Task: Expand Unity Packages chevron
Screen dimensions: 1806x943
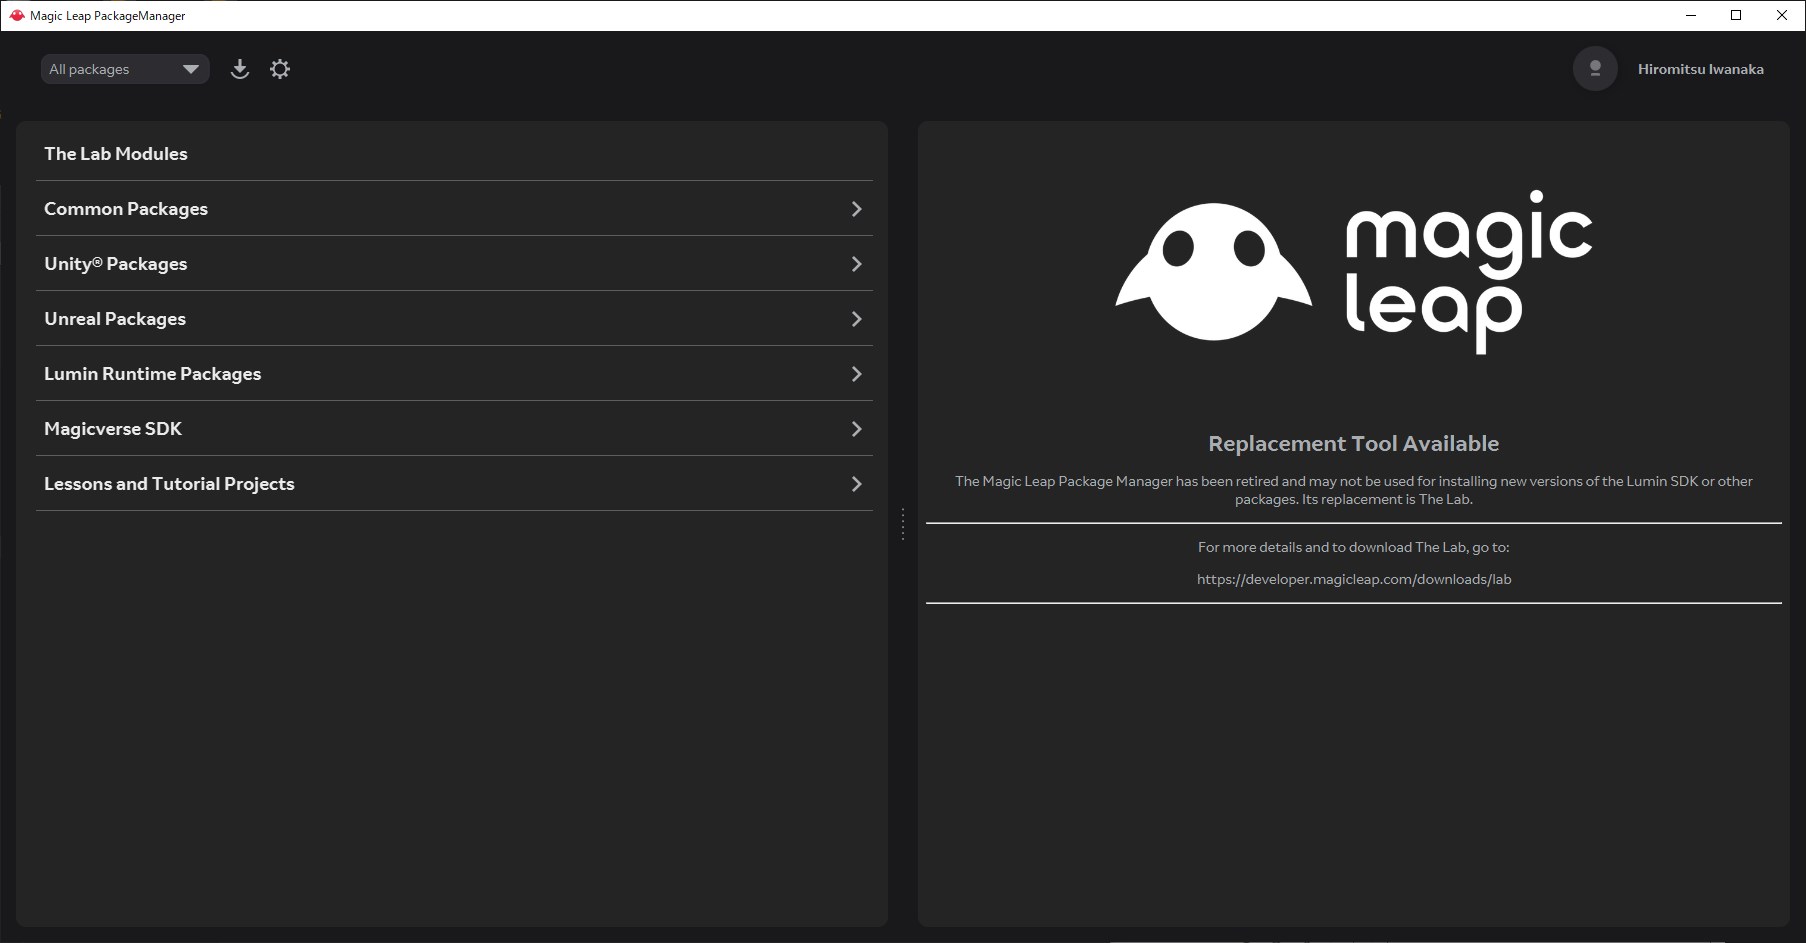Action: coord(856,264)
